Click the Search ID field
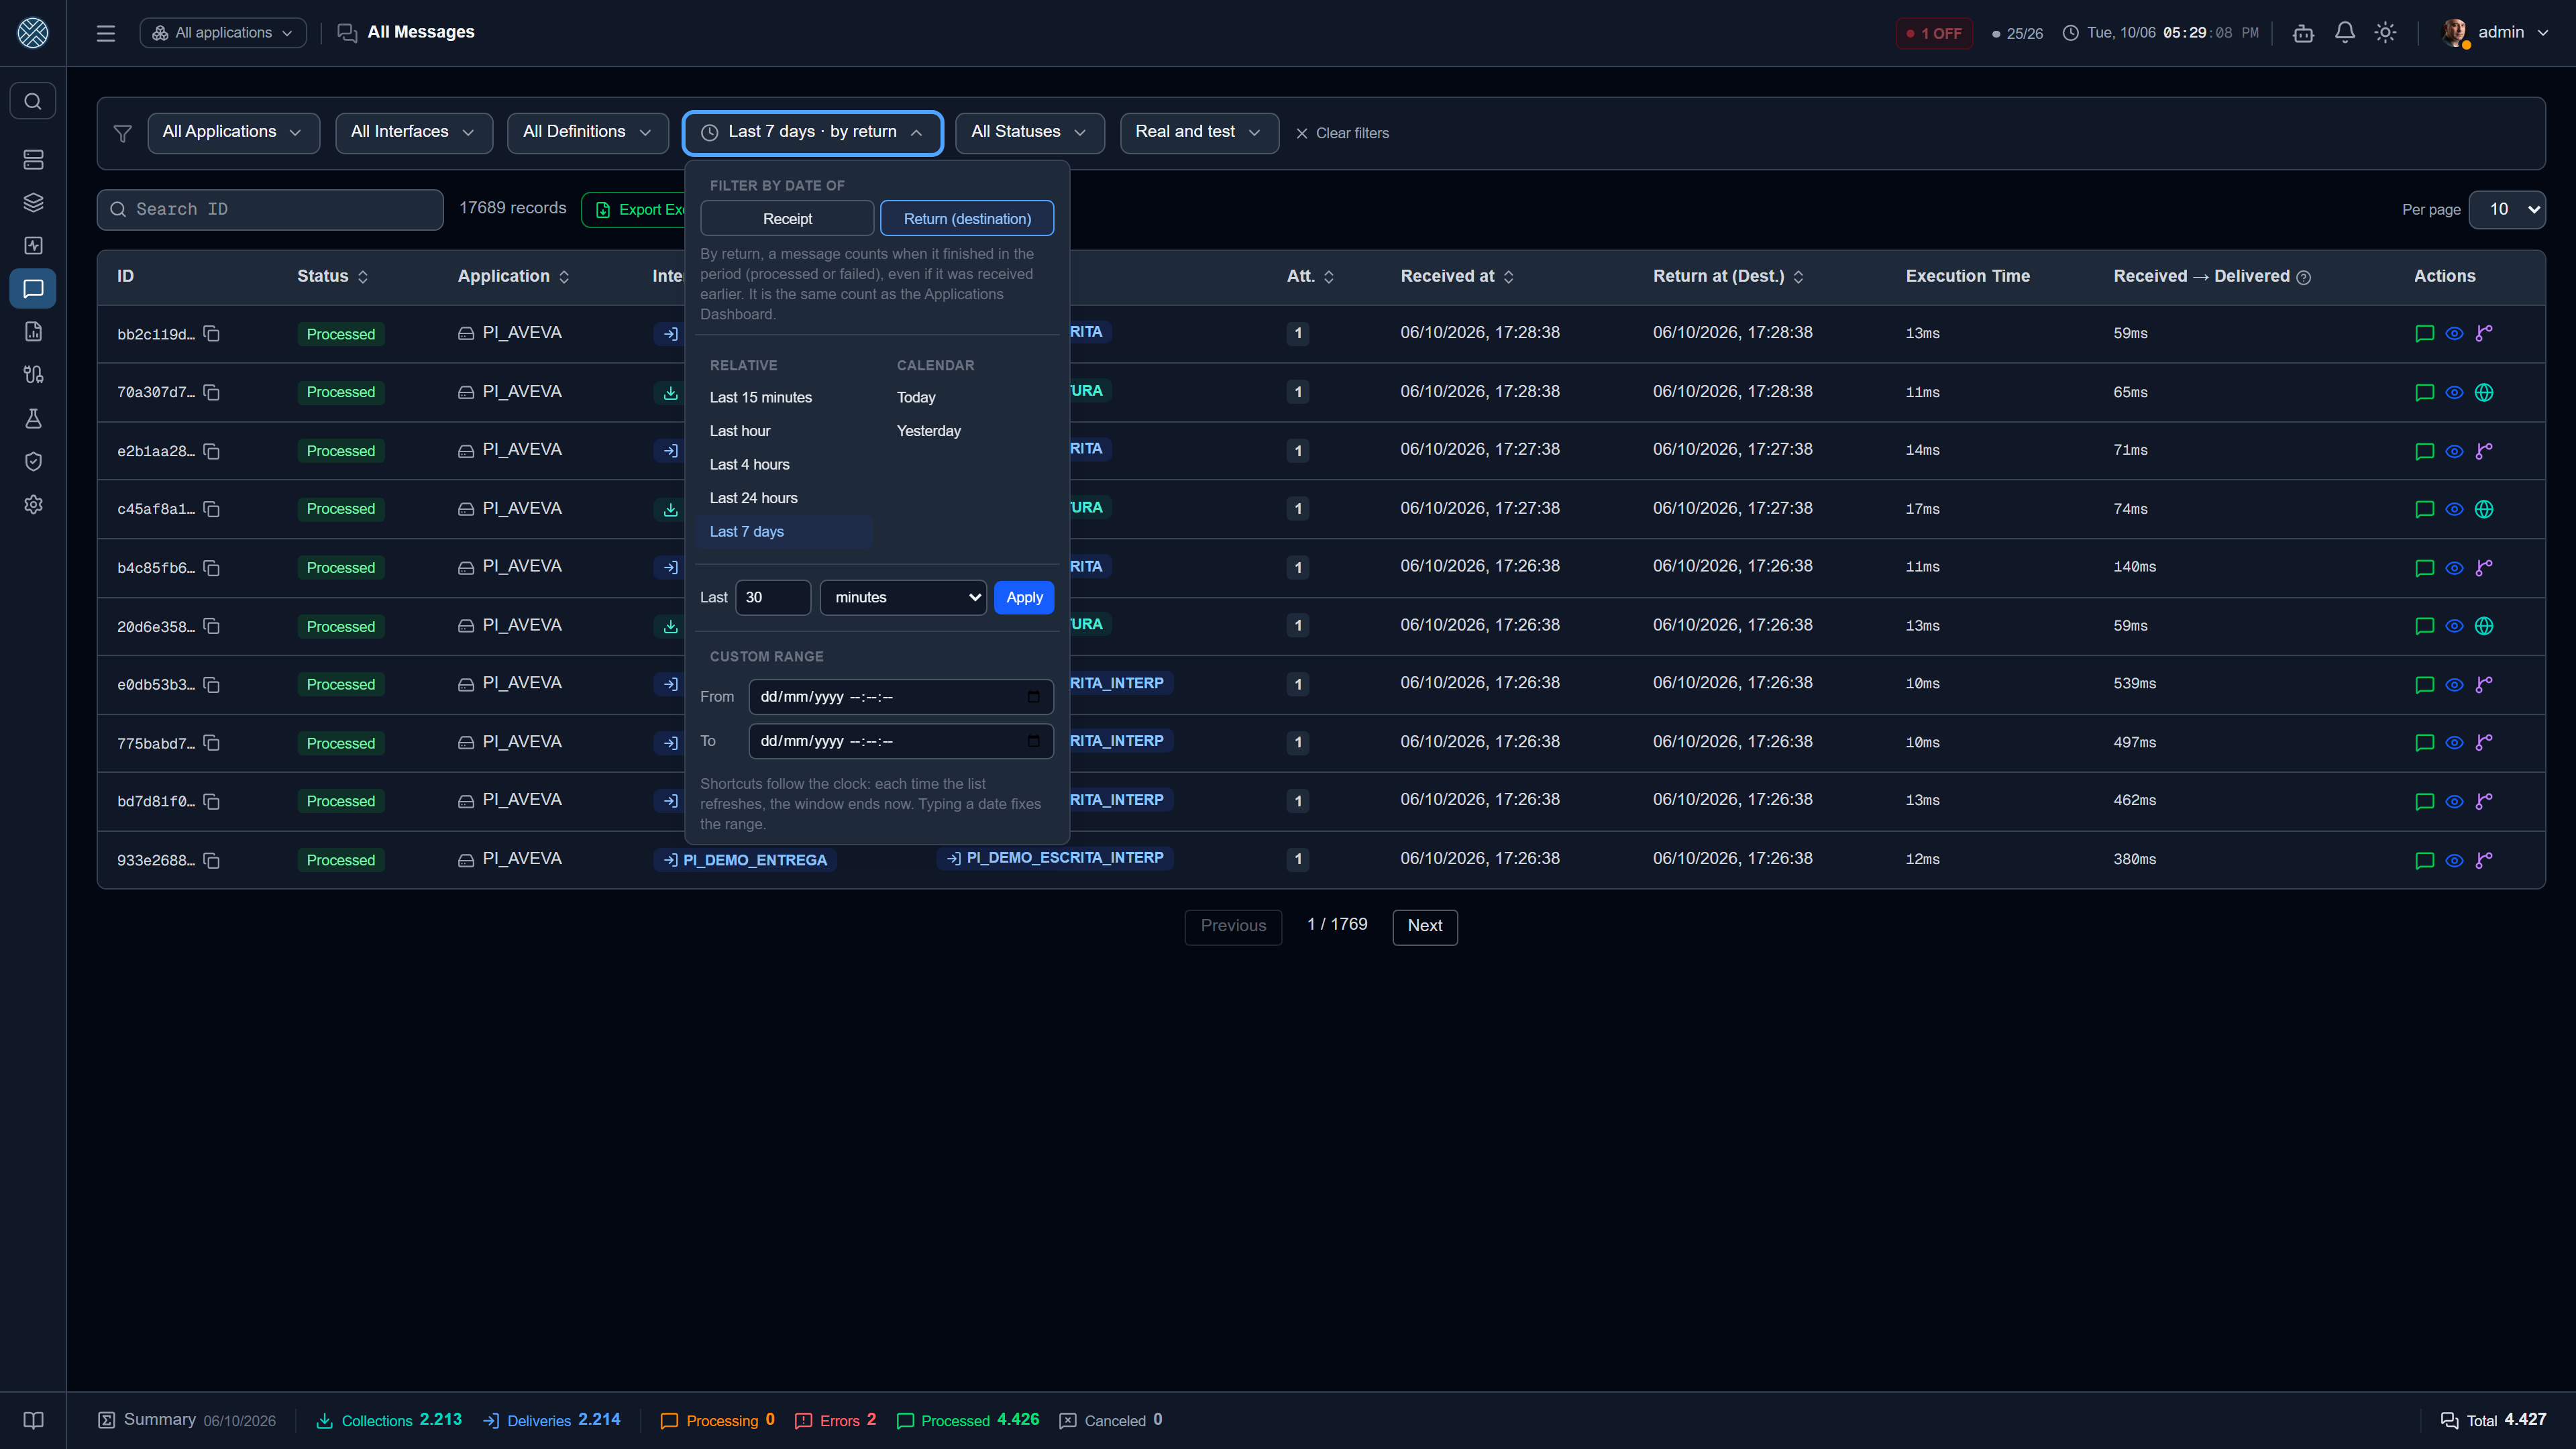The image size is (2576, 1449). [x=270, y=210]
